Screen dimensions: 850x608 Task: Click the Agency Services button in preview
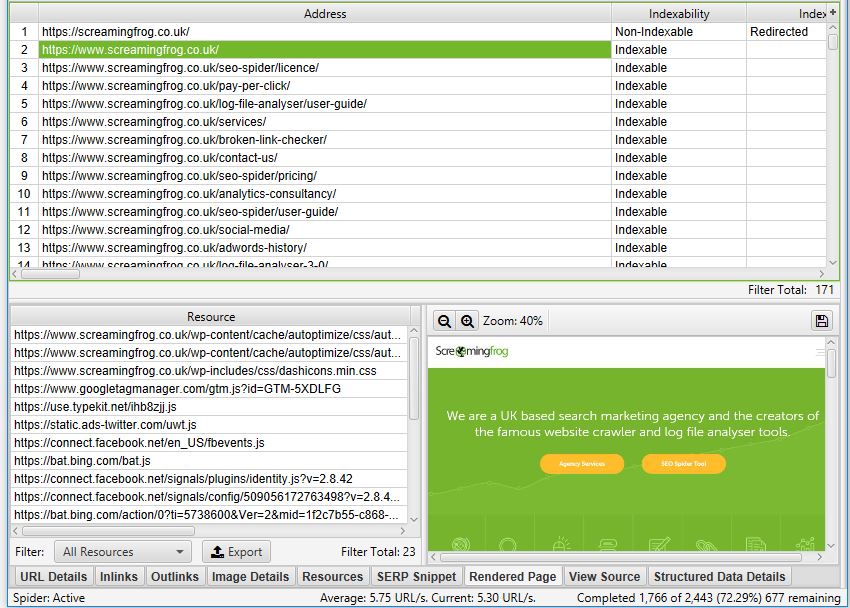[x=582, y=464]
